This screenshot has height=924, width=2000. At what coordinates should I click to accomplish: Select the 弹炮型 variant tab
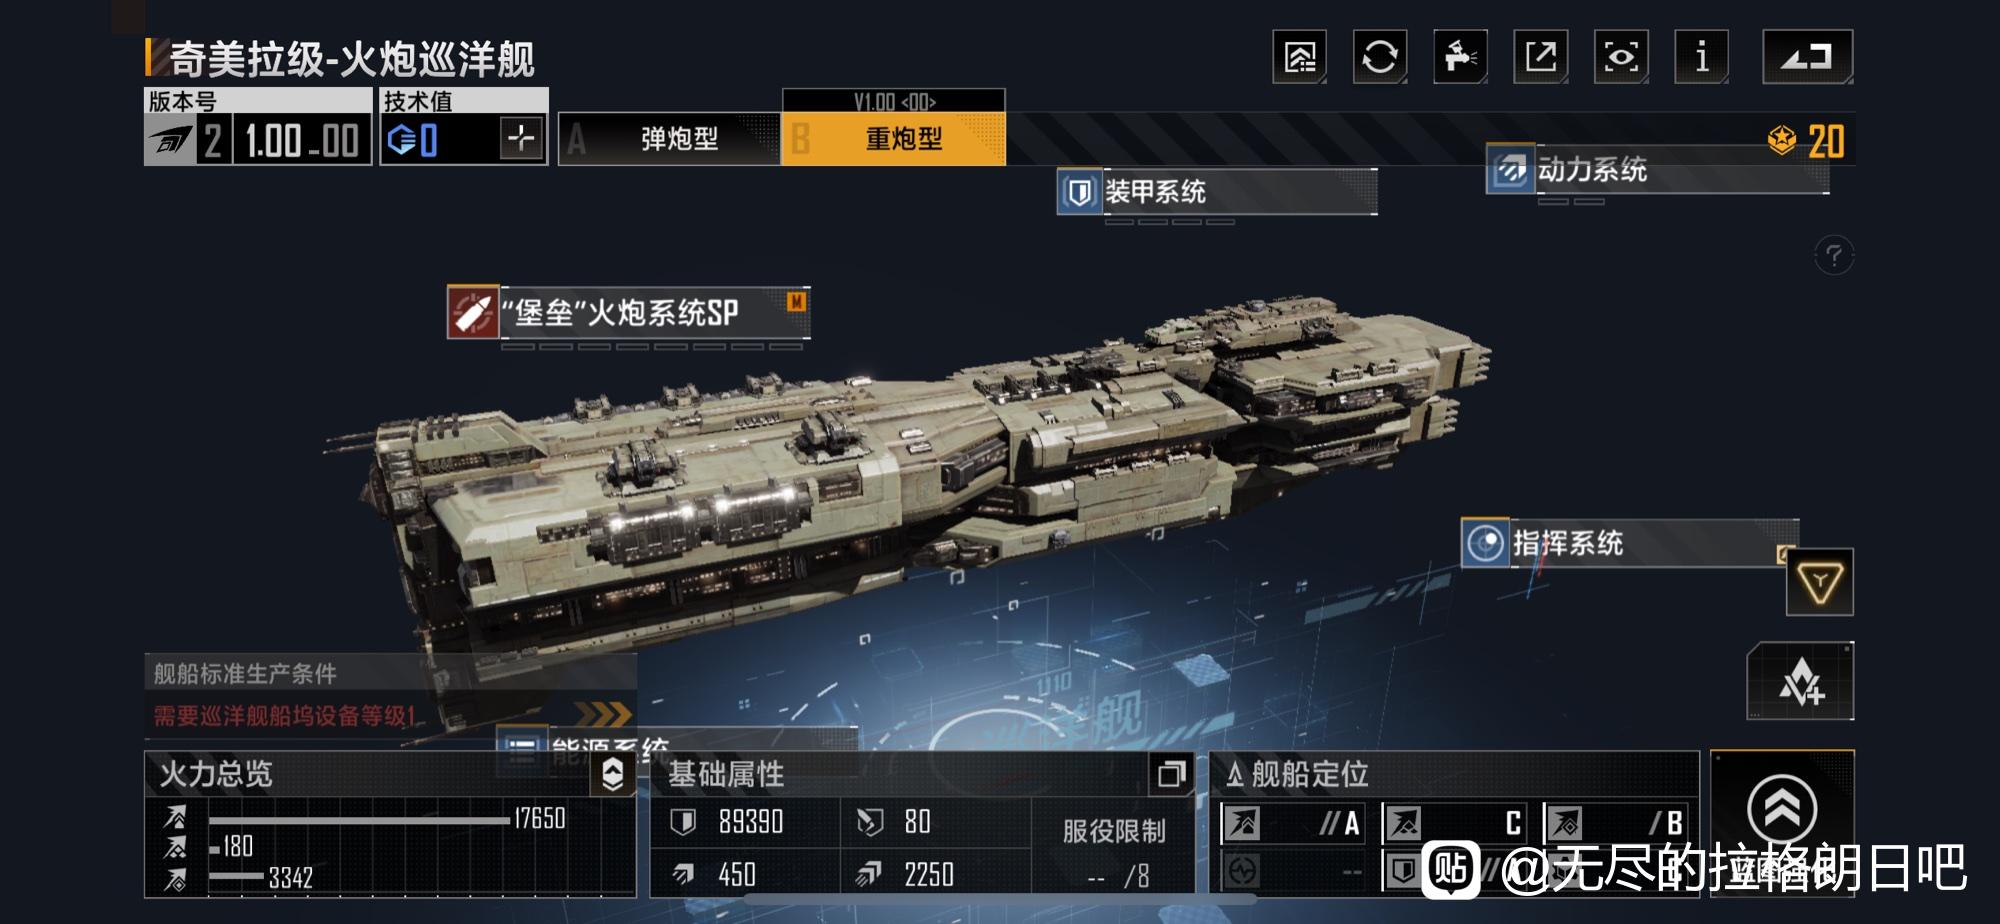(x=669, y=139)
